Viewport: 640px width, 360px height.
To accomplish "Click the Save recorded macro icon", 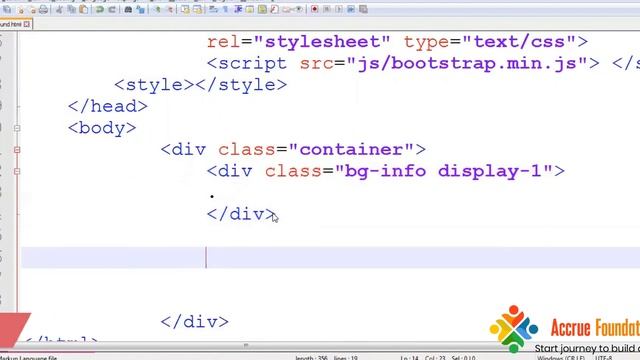I will [363, 9].
